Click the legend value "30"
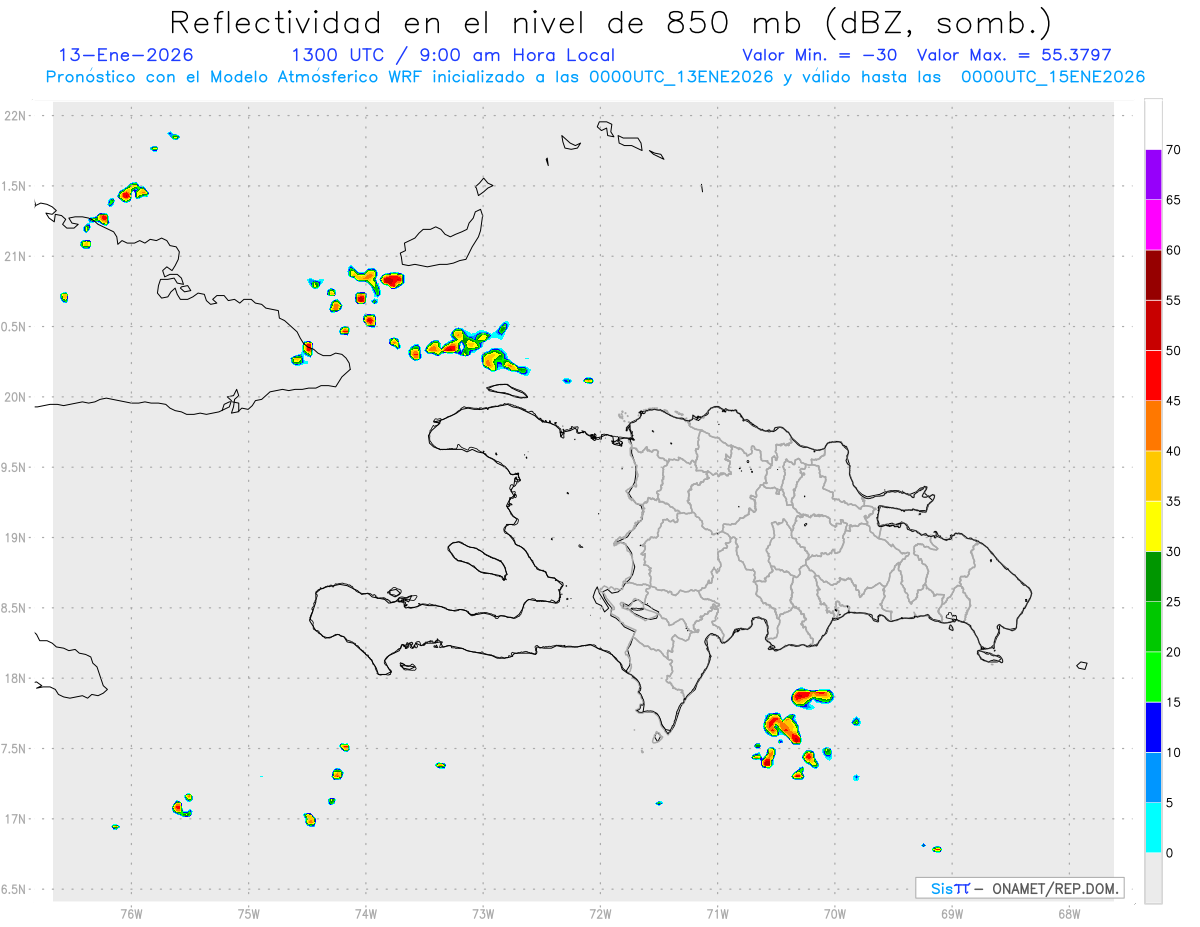The height and width of the screenshot is (927, 1200). tap(1174, 551)
